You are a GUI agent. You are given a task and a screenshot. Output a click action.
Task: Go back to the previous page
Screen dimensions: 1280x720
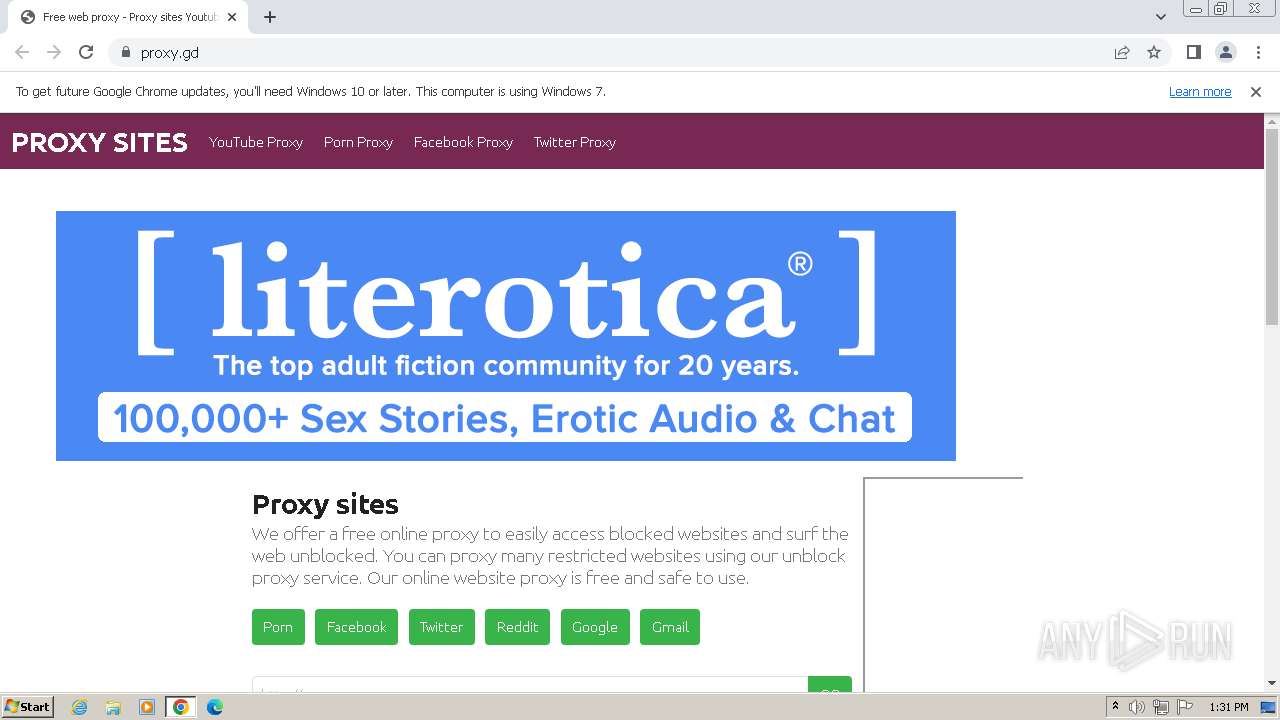22,52
